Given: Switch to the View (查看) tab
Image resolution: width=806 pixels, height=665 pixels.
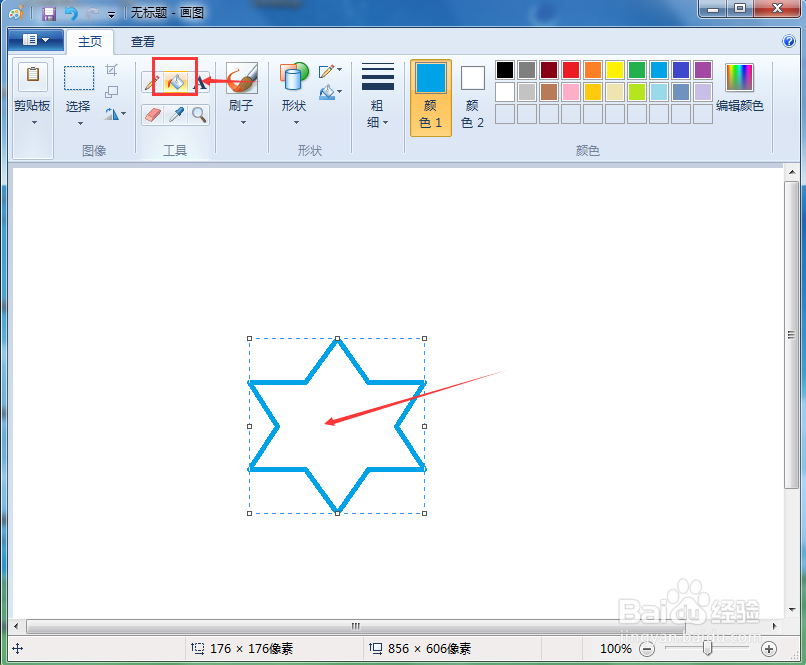Looking at the screenshot, I should pos(142,42).
